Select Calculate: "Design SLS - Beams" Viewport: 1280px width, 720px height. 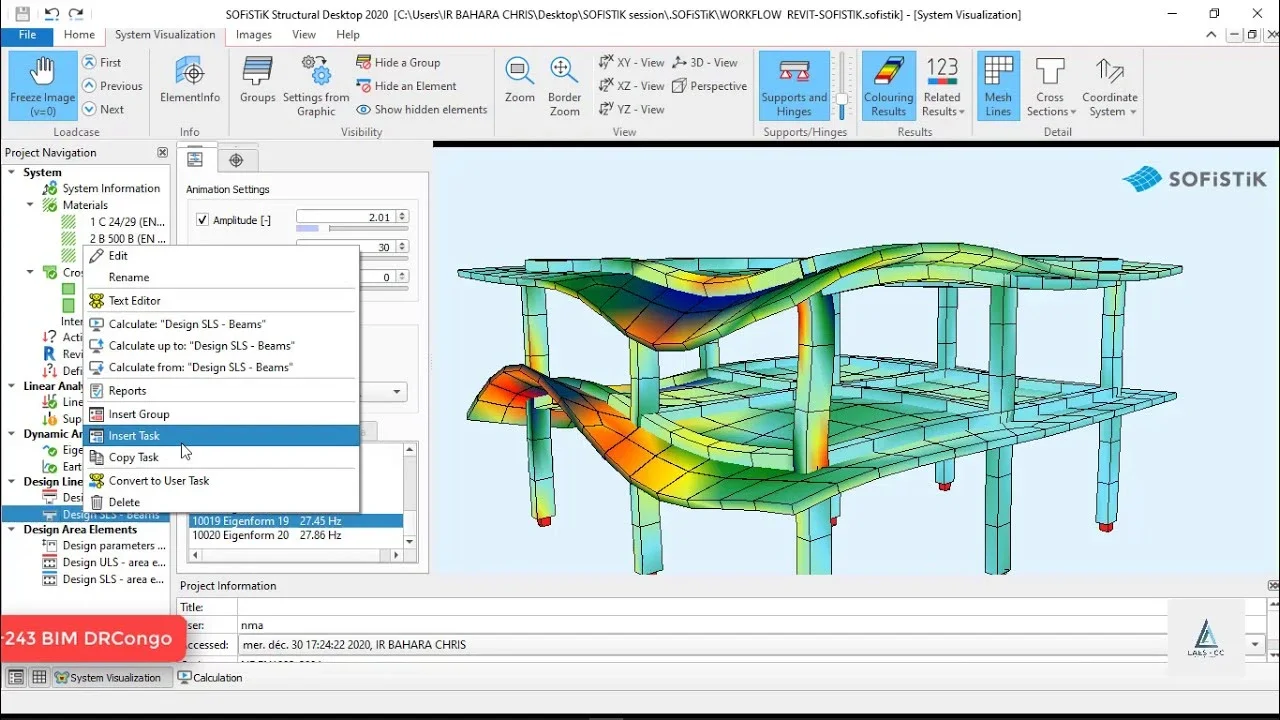point(221,324)
